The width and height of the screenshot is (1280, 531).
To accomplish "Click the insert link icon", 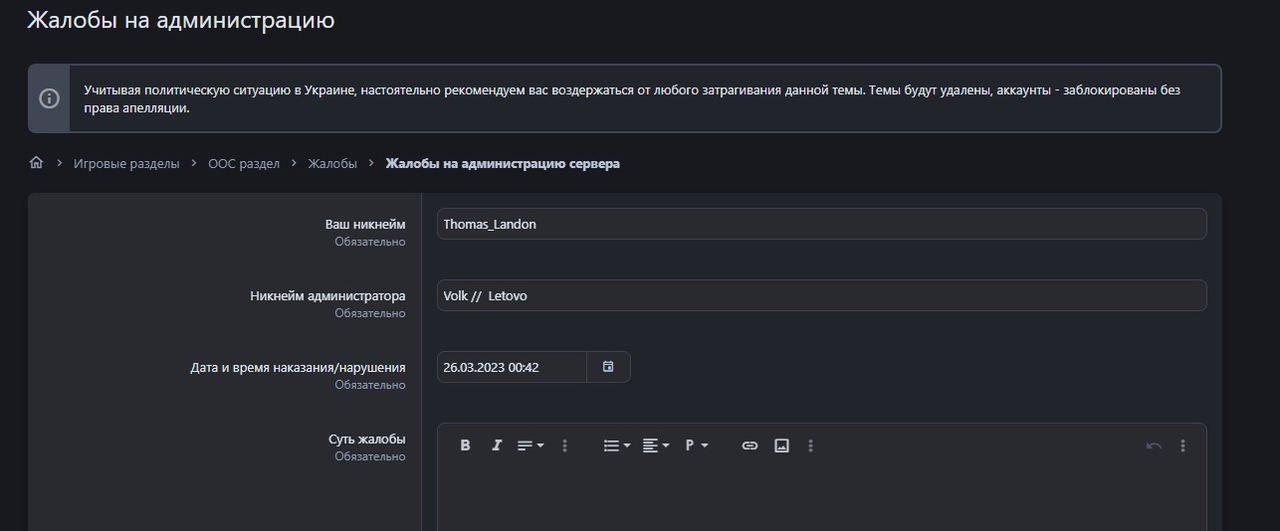I will pos(749,446).
